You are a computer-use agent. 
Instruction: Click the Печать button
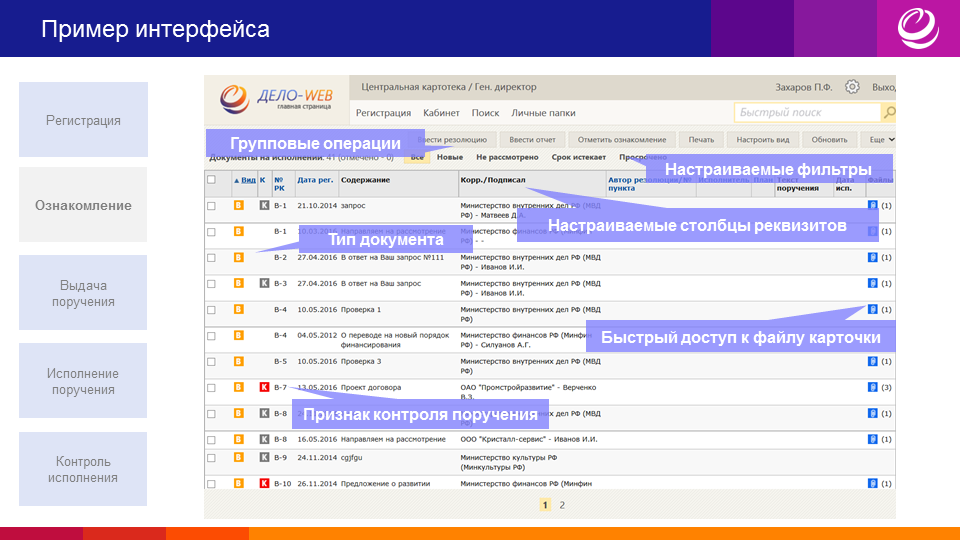tap(701, 140)
